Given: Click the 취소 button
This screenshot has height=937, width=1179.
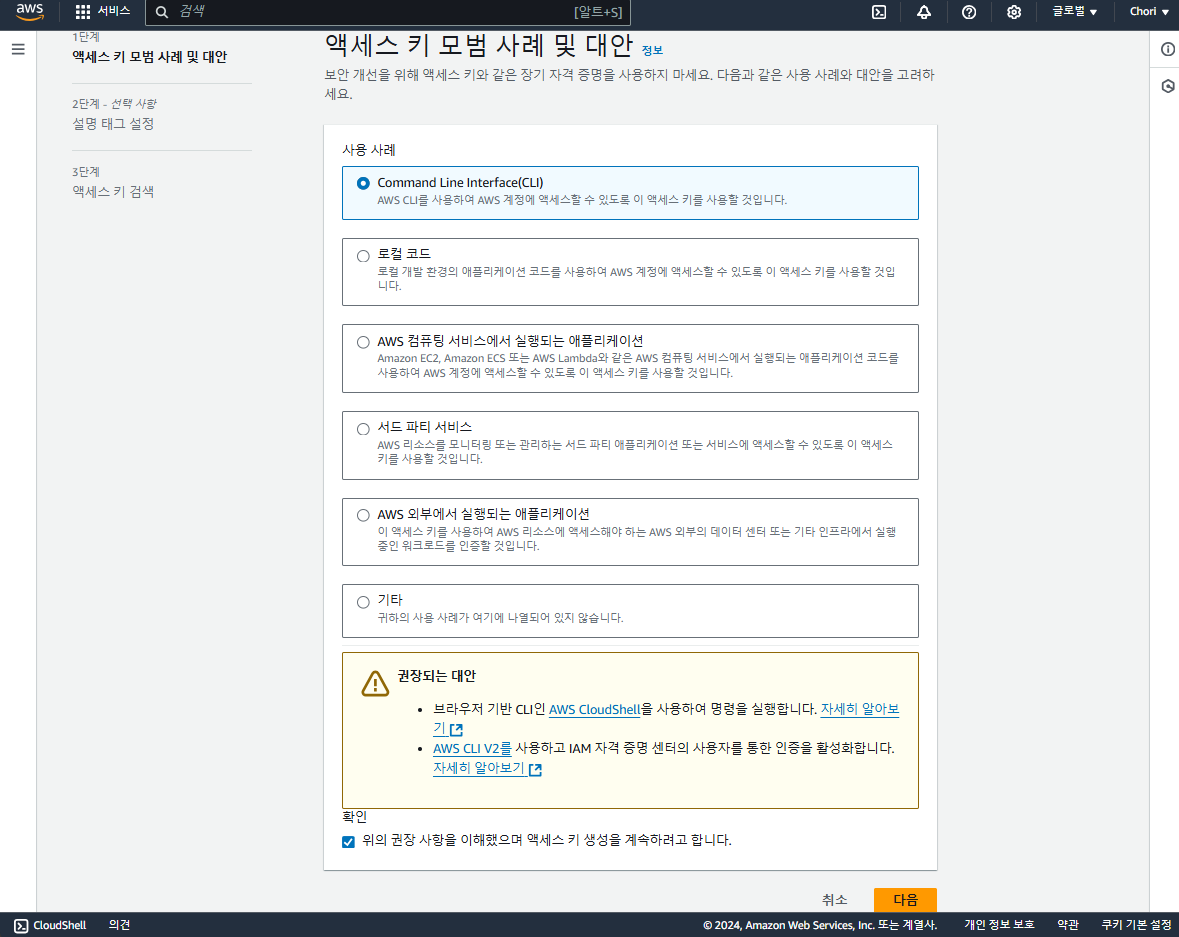Looking at the screenshot, I should coord(835,899).
